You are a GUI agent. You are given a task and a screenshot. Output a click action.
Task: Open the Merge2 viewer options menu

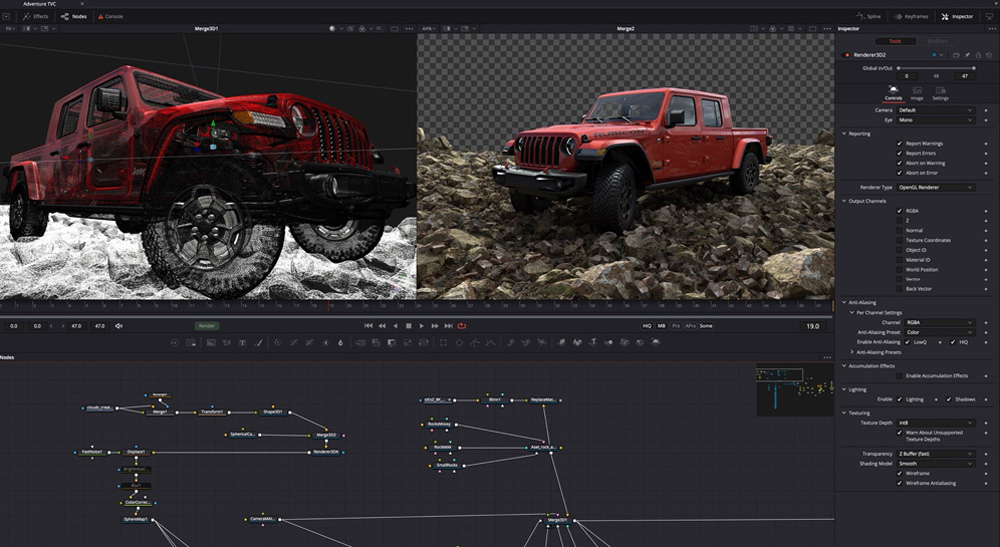827,29
